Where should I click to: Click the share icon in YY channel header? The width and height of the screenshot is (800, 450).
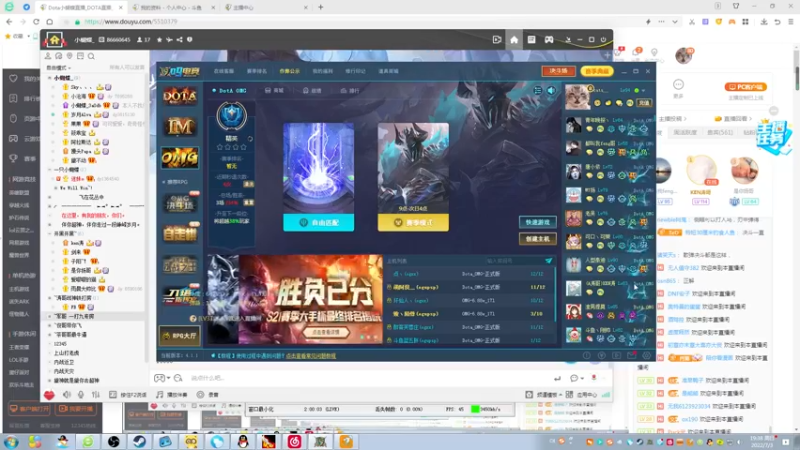coord(179,40)
